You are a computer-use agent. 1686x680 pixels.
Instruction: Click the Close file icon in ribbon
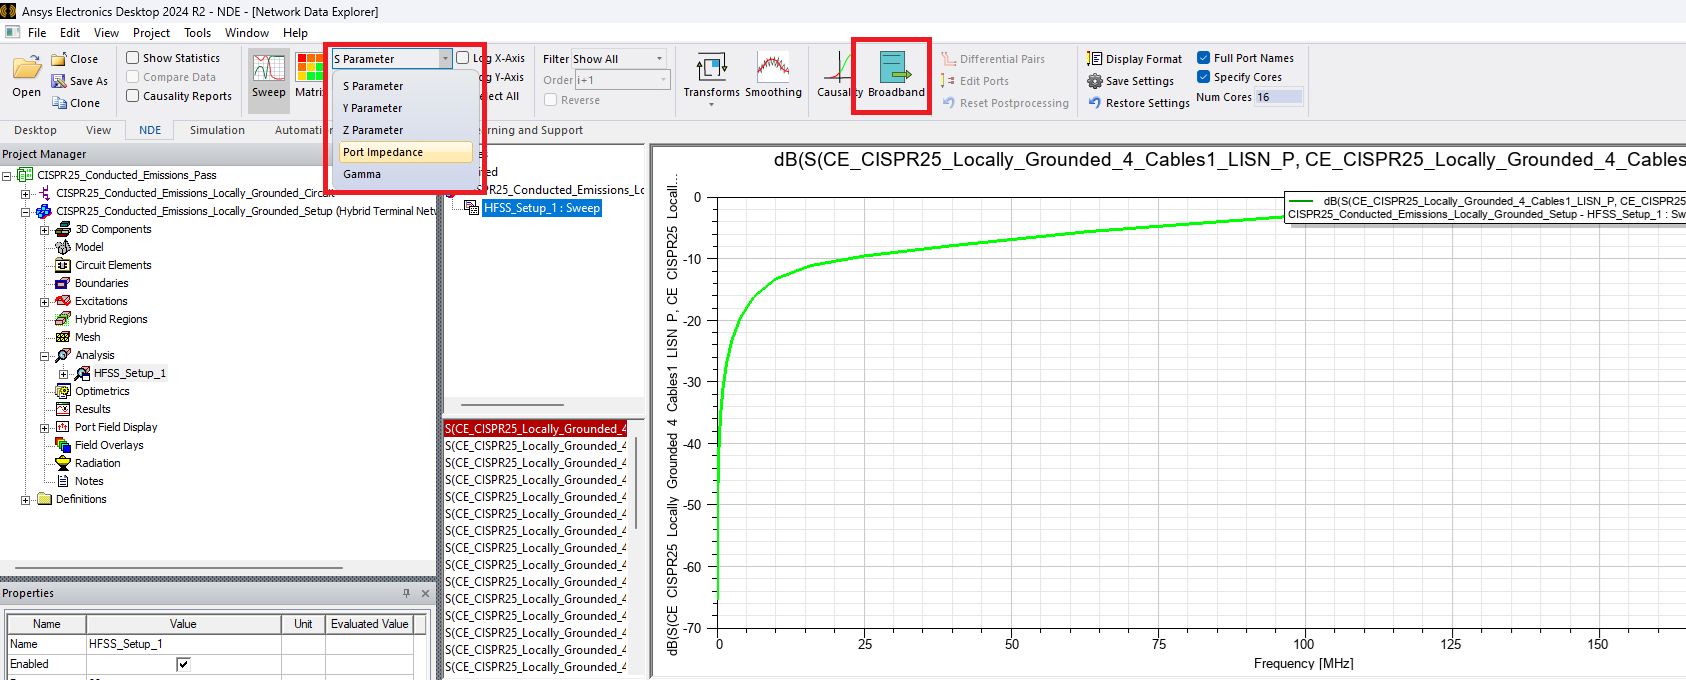click(59, 59)
